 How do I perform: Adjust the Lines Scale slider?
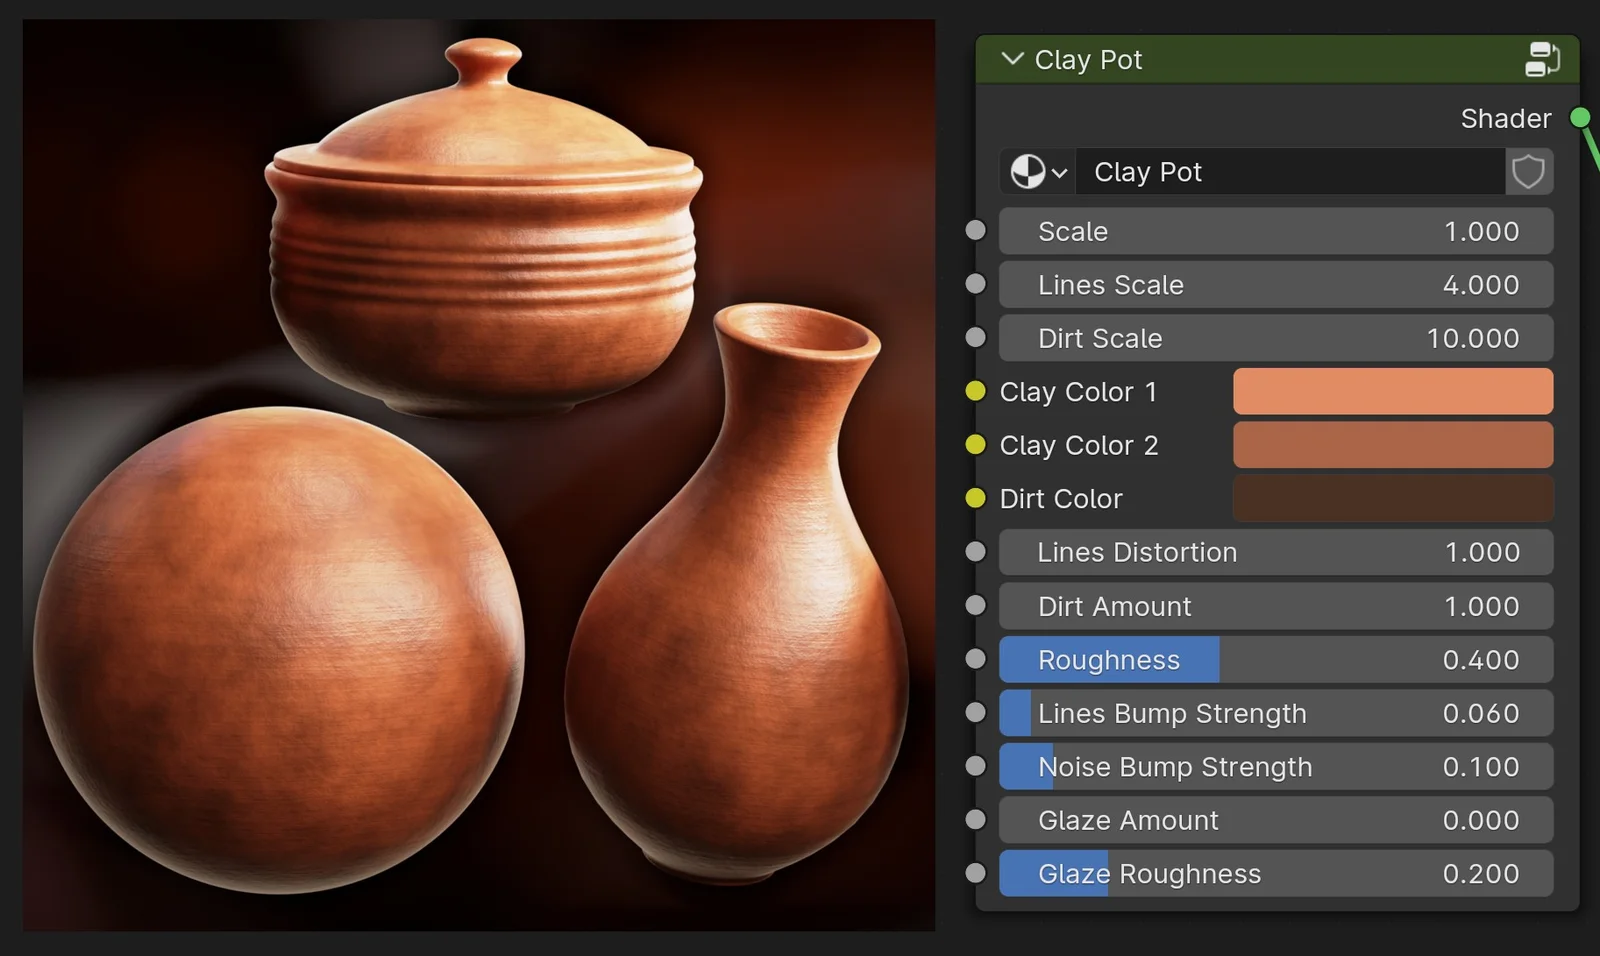point(1275,284)
